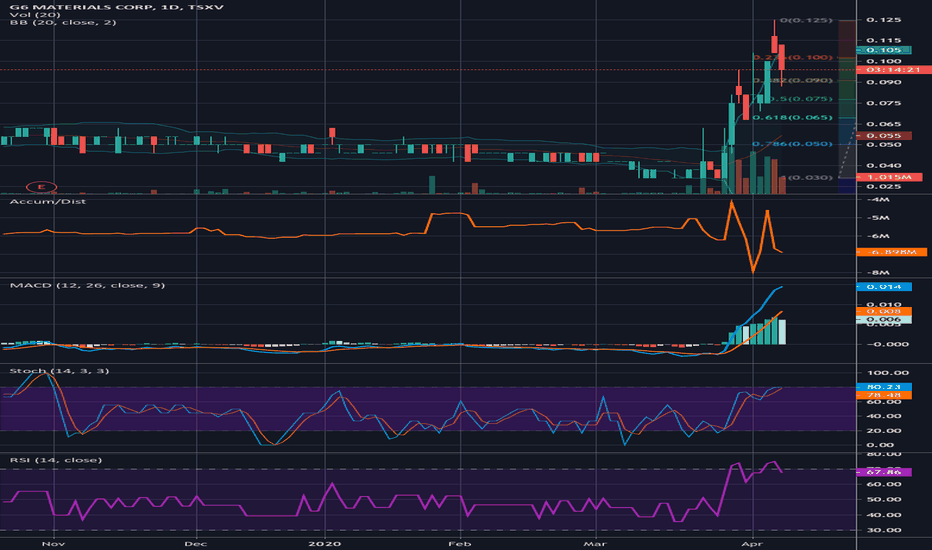Click the orange 78.48 Stoch %D label
The image size is (932, 550).
pyautogui.click(x=884, y=395)
